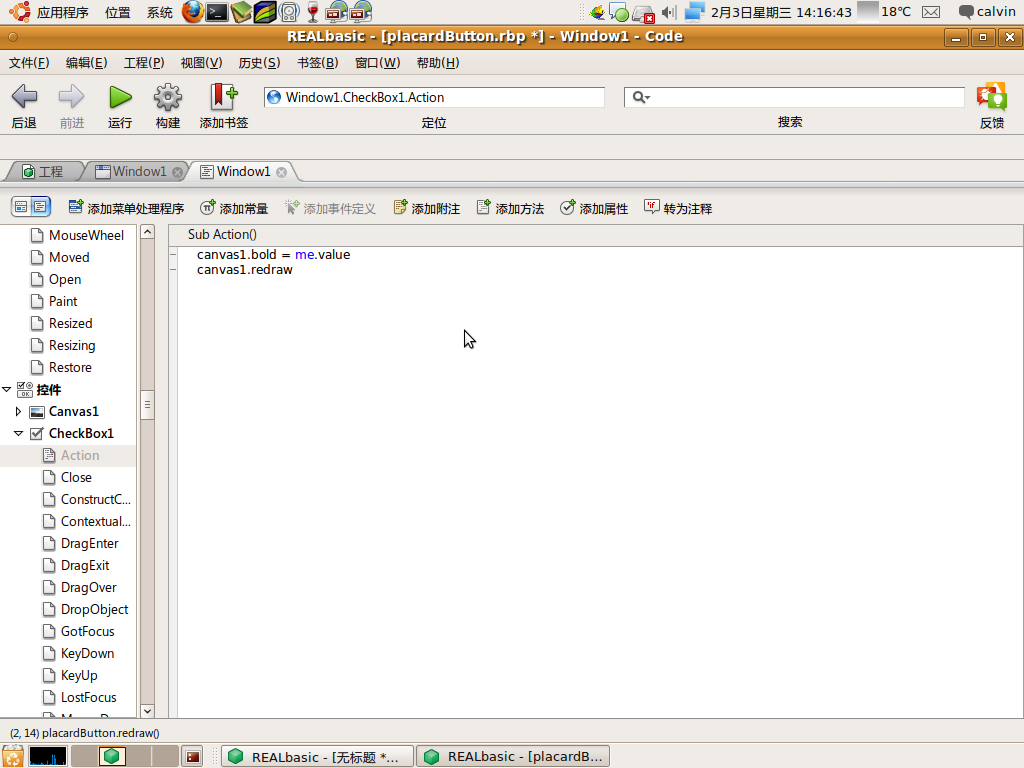Select the DropObject event
The height and width of the screenshot is (768, 1024).
click(94, 609)
